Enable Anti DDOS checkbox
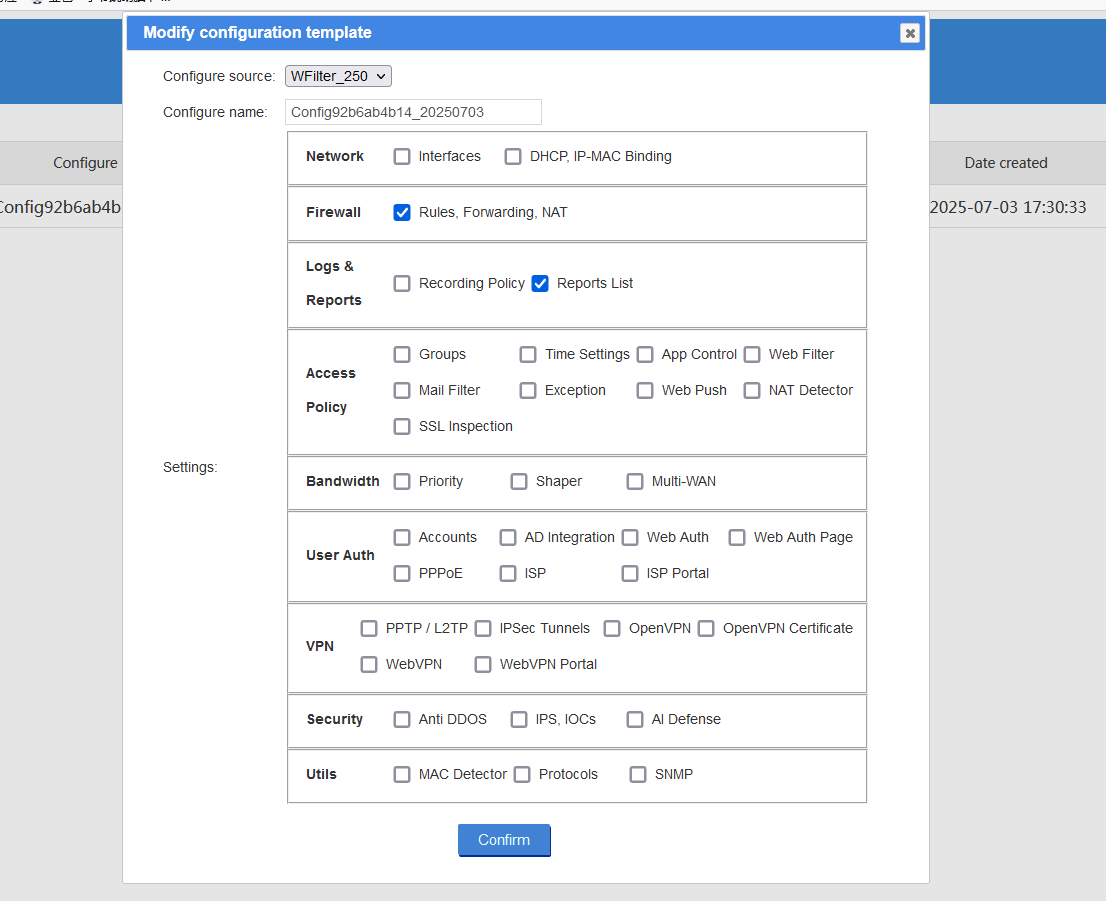The image size is (1106, 901). 402,720
